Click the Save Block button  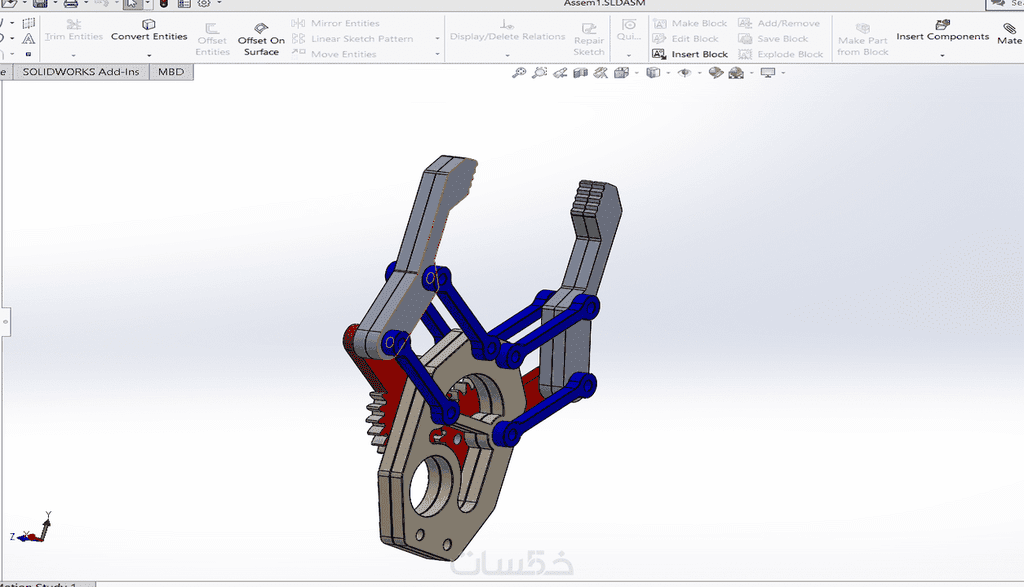click(773, 39)
